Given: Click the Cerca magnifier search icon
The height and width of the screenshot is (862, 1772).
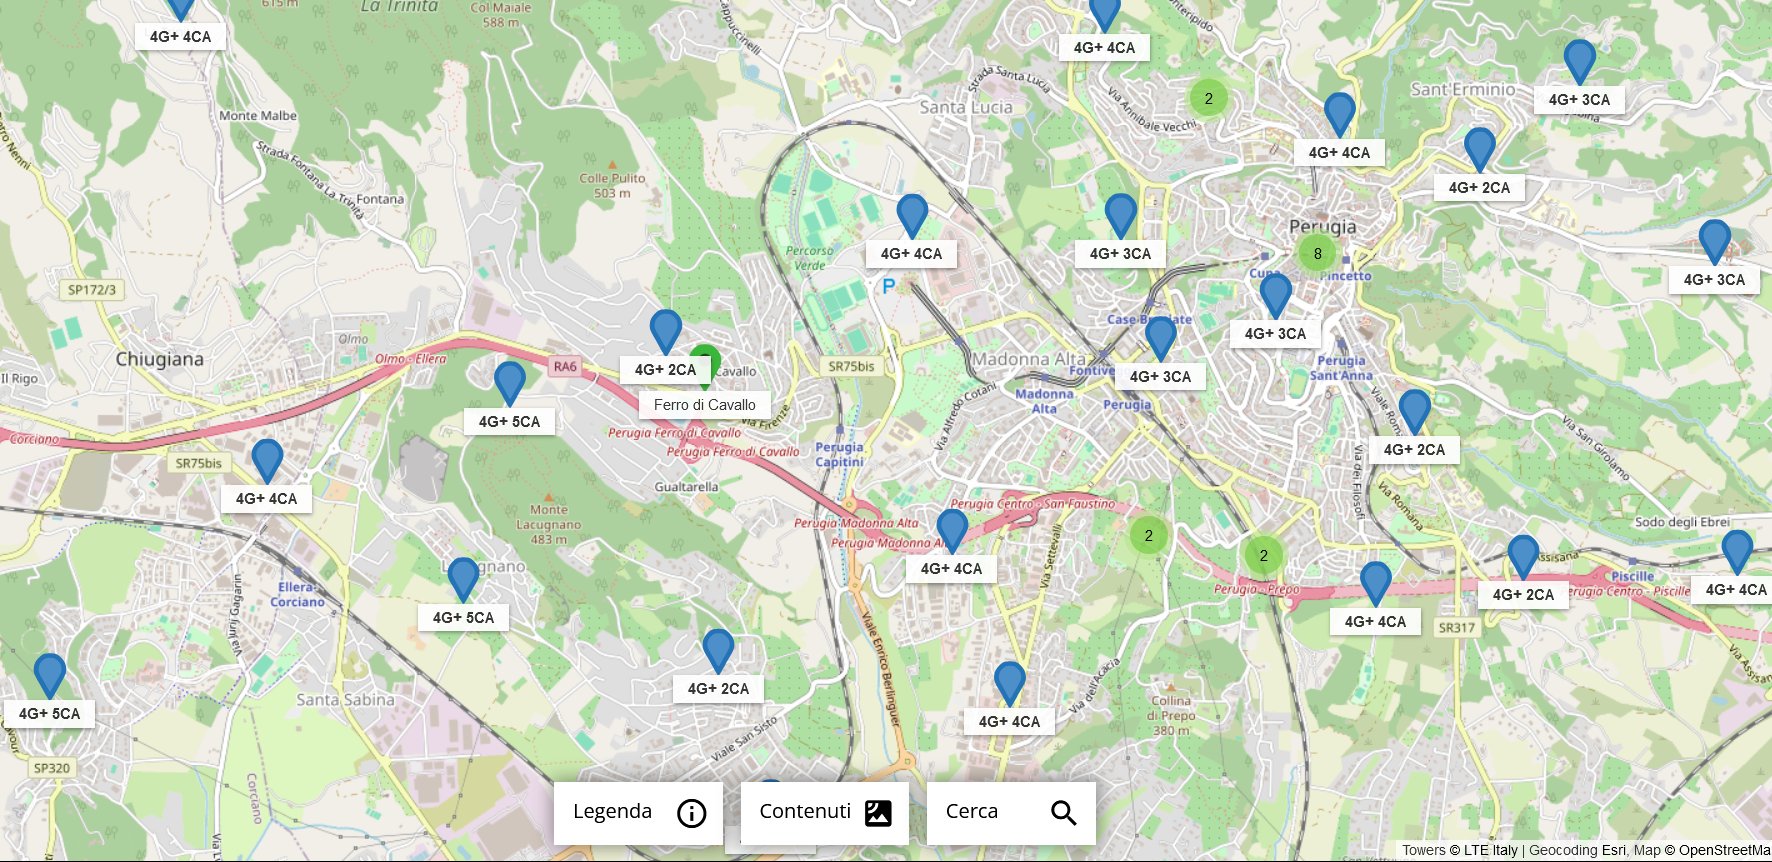Looking at the screenshot, I should (1063, 813).
